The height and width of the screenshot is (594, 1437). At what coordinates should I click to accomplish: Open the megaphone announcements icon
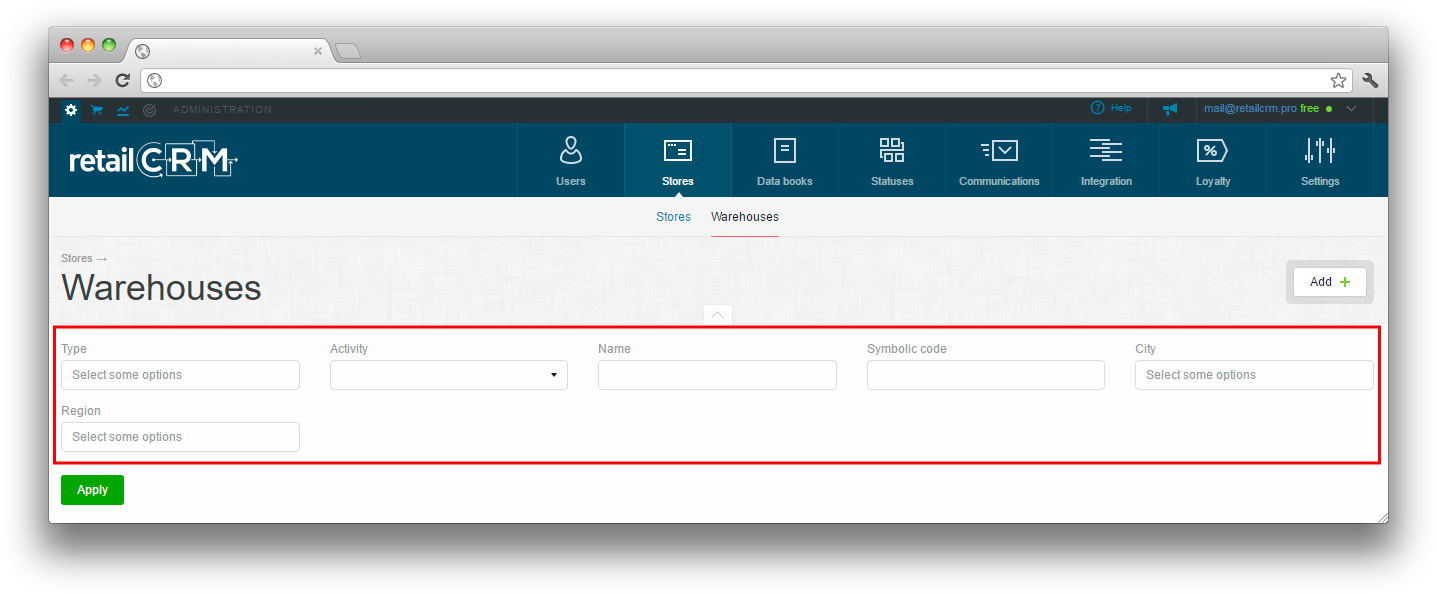point(1170,109)
